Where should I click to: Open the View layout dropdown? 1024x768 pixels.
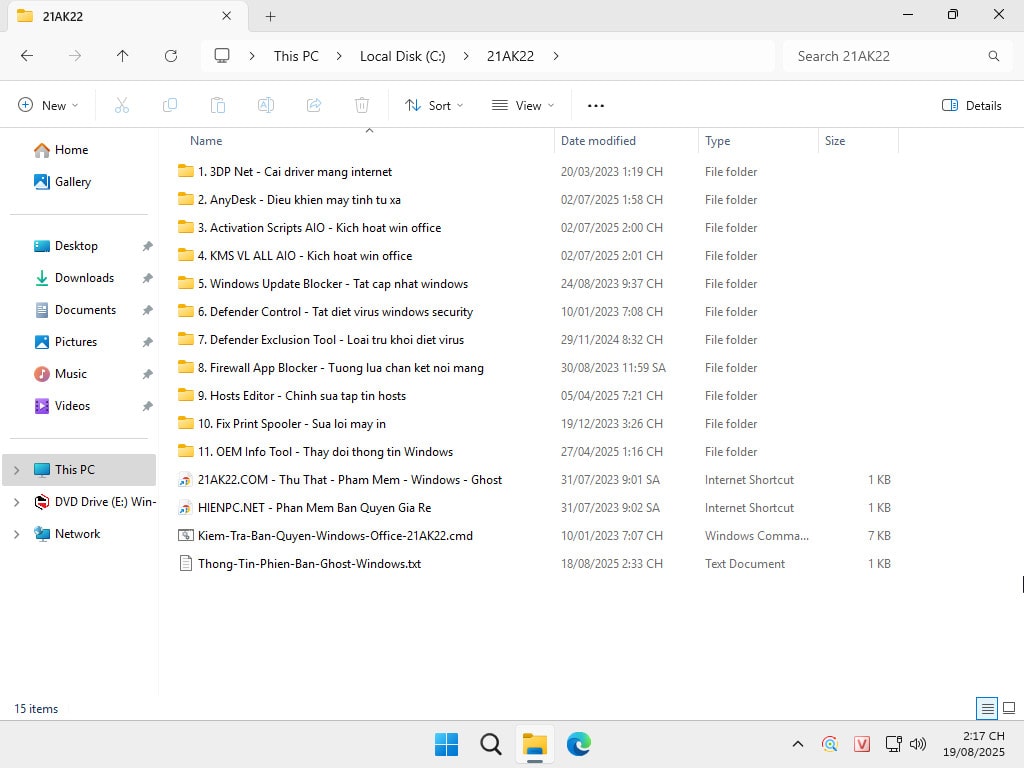click(x=522, y=105)
